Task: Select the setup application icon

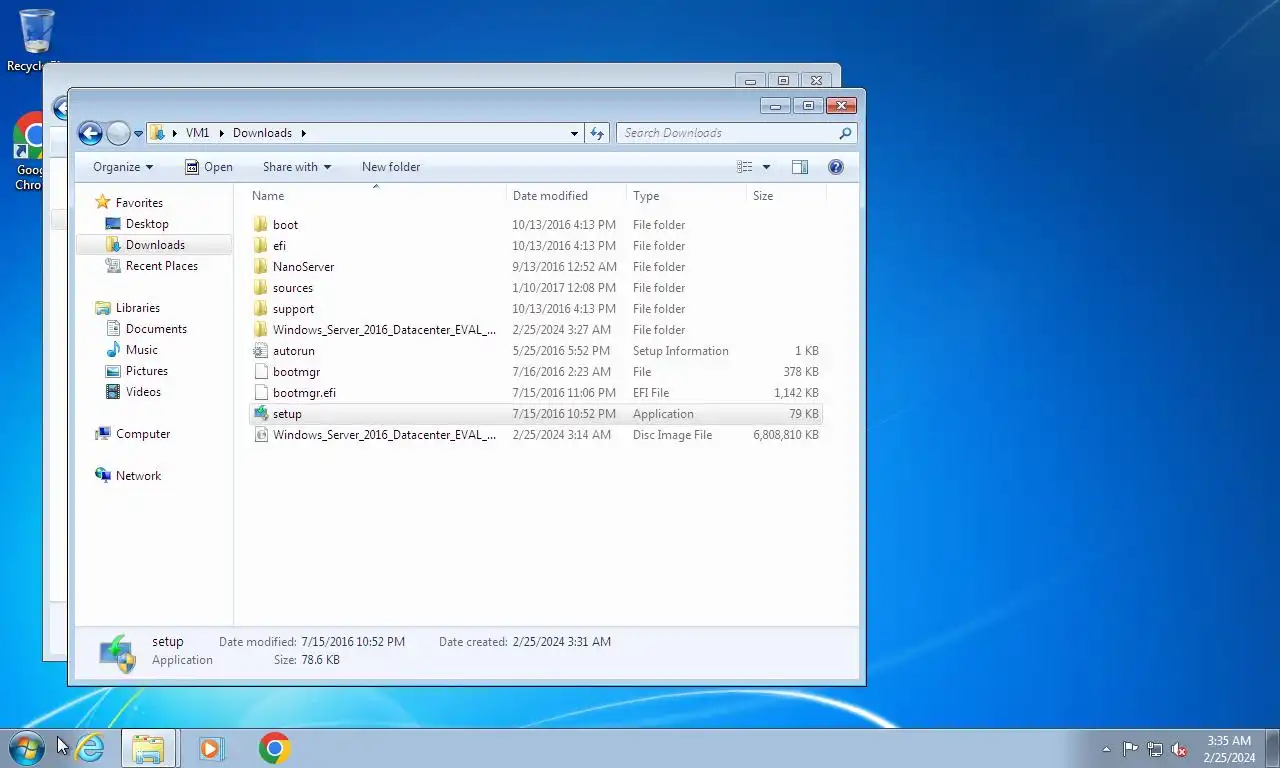Action: (261, 414)
